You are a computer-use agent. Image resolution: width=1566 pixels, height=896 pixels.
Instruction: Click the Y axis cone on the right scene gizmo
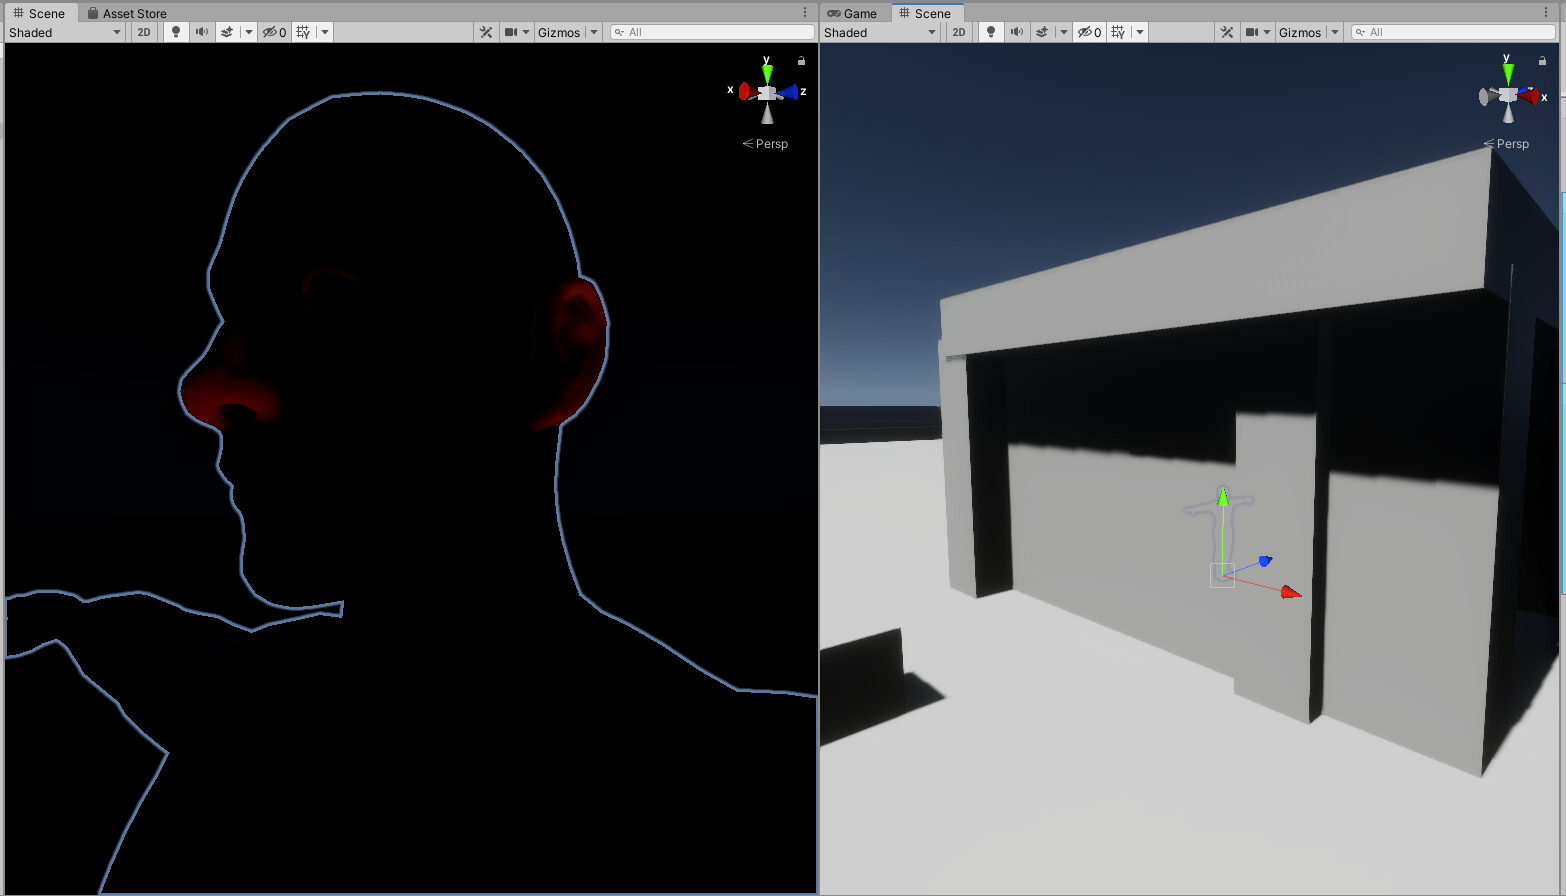1508,70
